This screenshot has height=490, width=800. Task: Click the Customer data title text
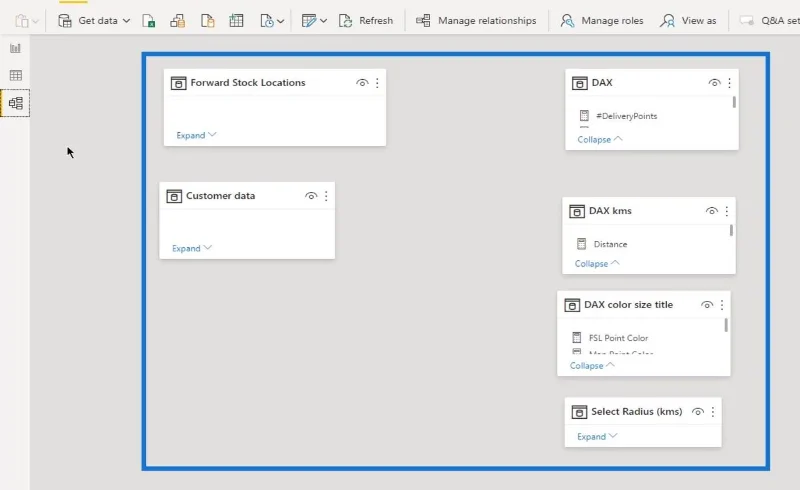point(220,195)
